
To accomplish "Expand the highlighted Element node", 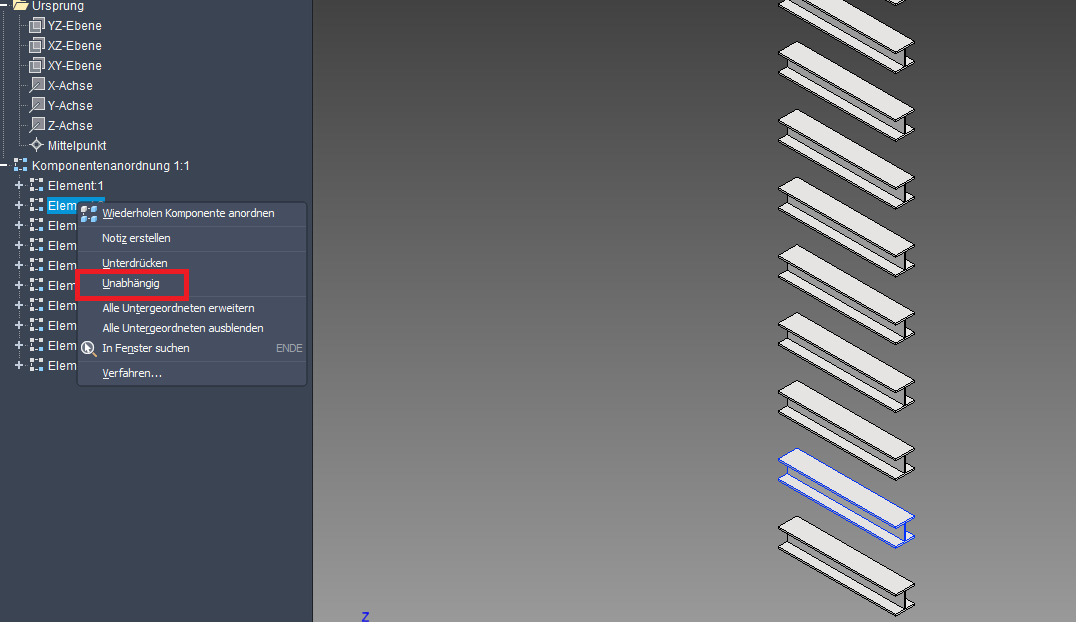I will pyautogui.click(x=19, y=205).
